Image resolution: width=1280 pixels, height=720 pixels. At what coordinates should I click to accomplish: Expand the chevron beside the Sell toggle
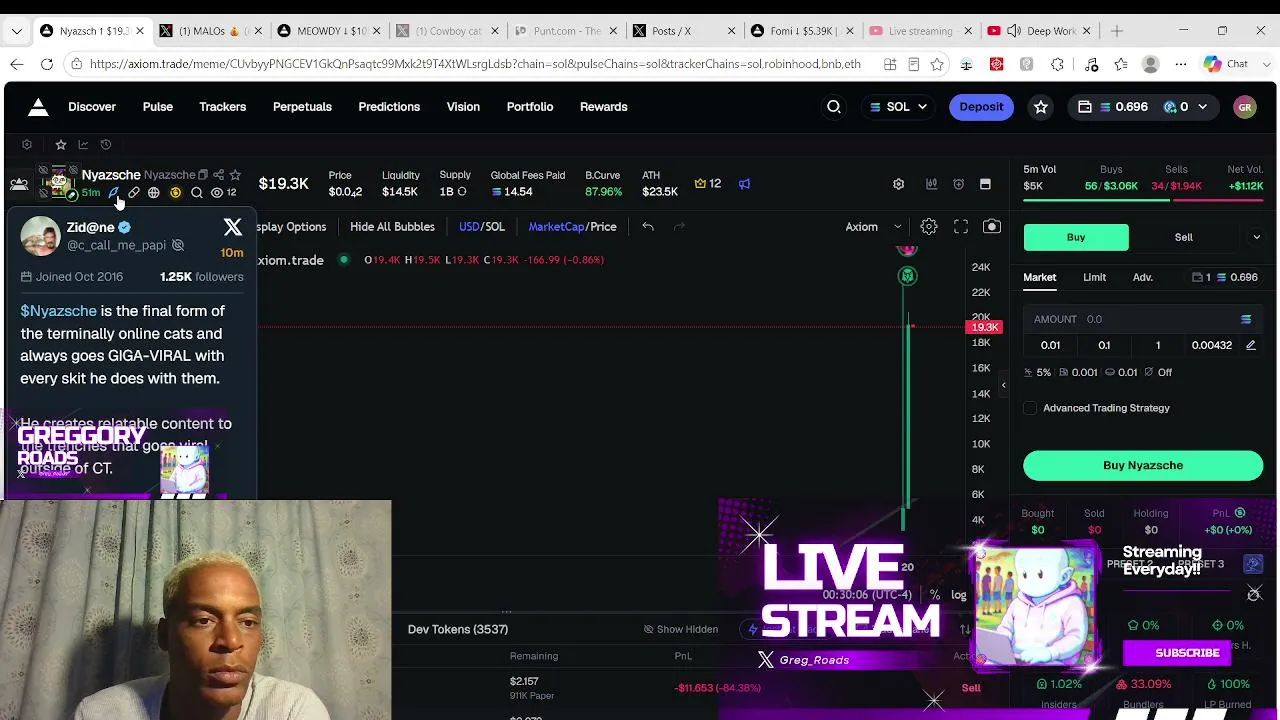(1256, 237)
